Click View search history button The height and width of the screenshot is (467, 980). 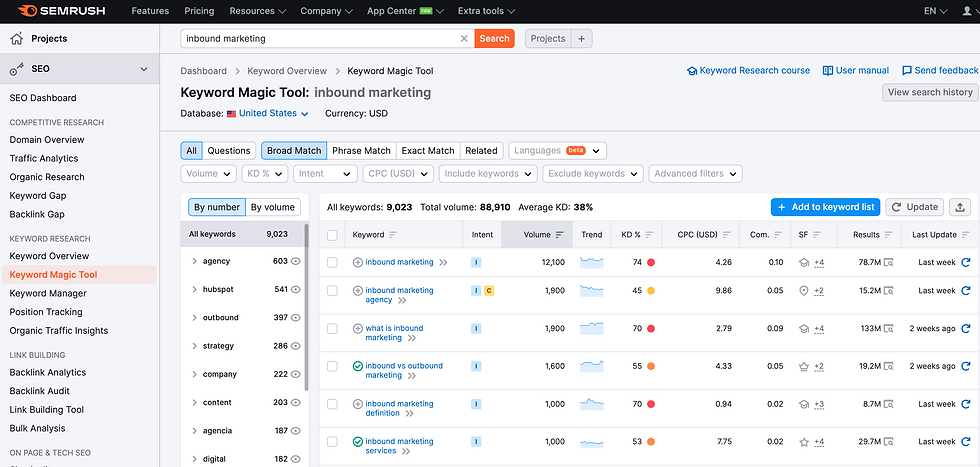point(930,92)
